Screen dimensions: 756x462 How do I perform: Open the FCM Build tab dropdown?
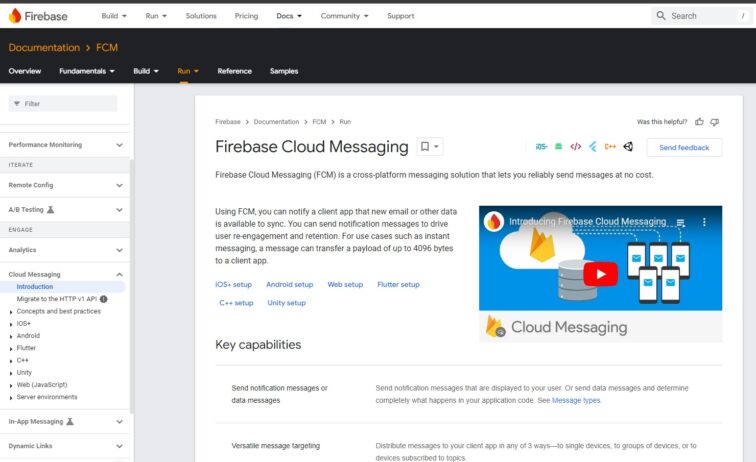click(146, 71)
